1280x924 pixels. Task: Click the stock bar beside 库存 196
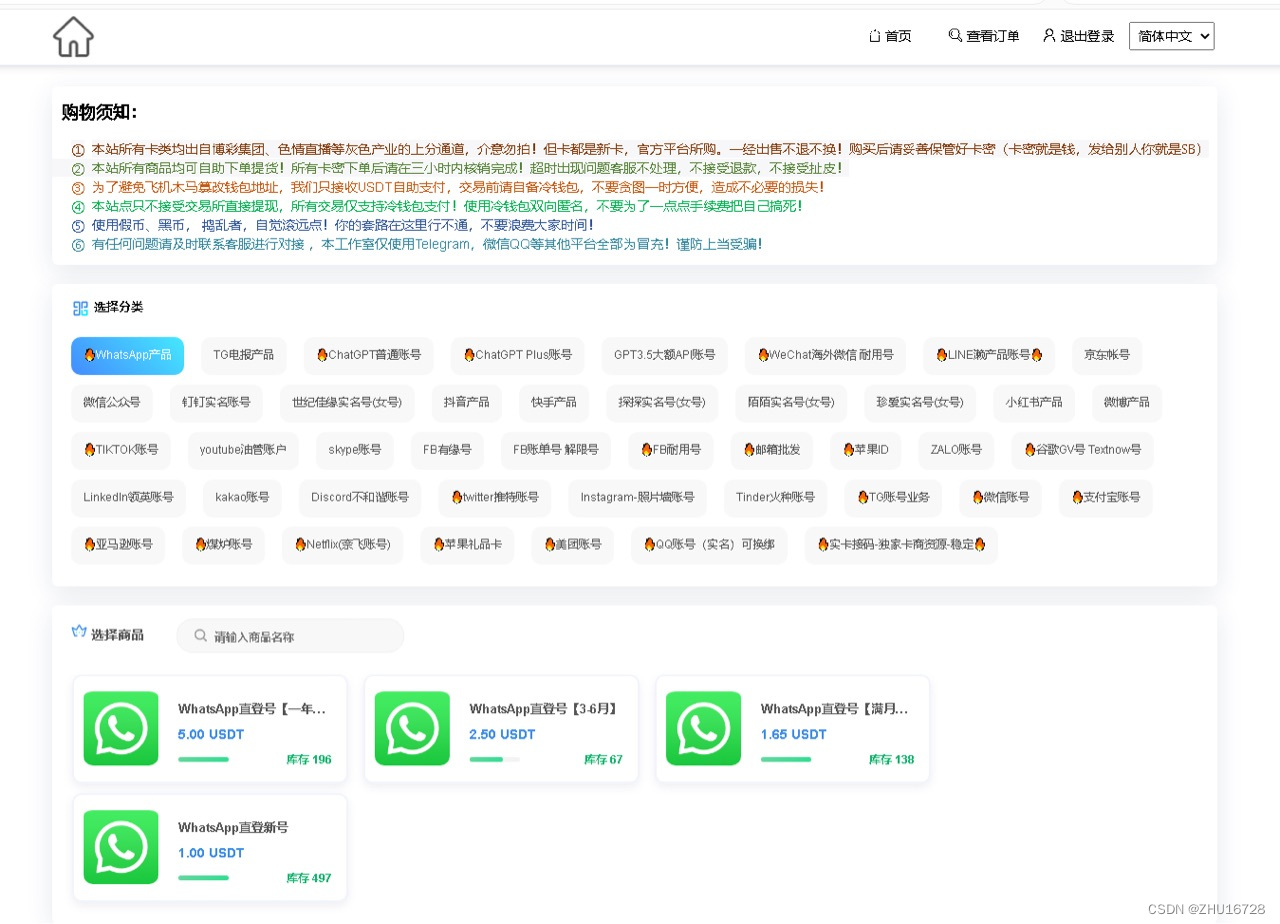pyautogui.click(x=203, y=759)
